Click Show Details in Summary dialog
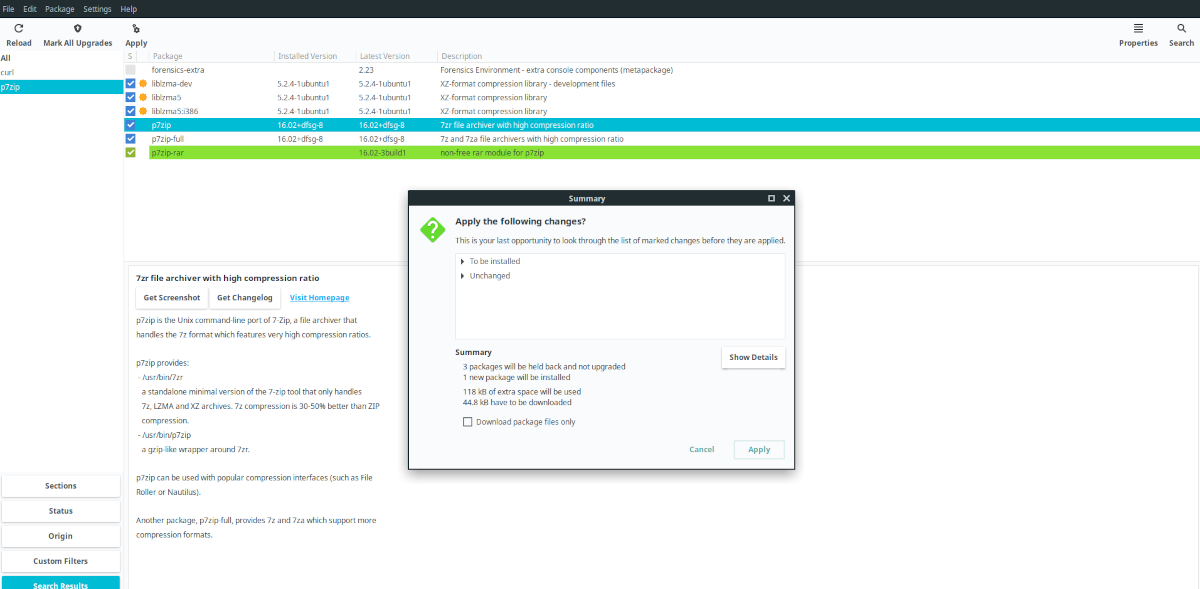The height and width of the screenshot is (589, 1200). (753, 357)
